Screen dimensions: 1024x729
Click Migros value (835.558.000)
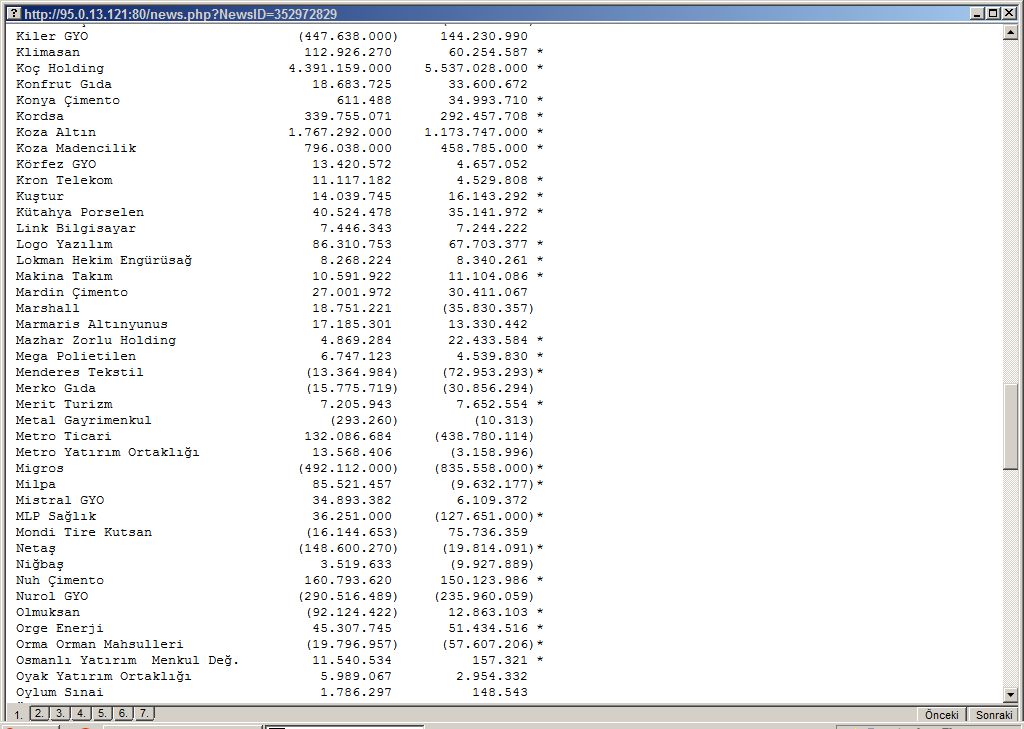pos(485,468)
